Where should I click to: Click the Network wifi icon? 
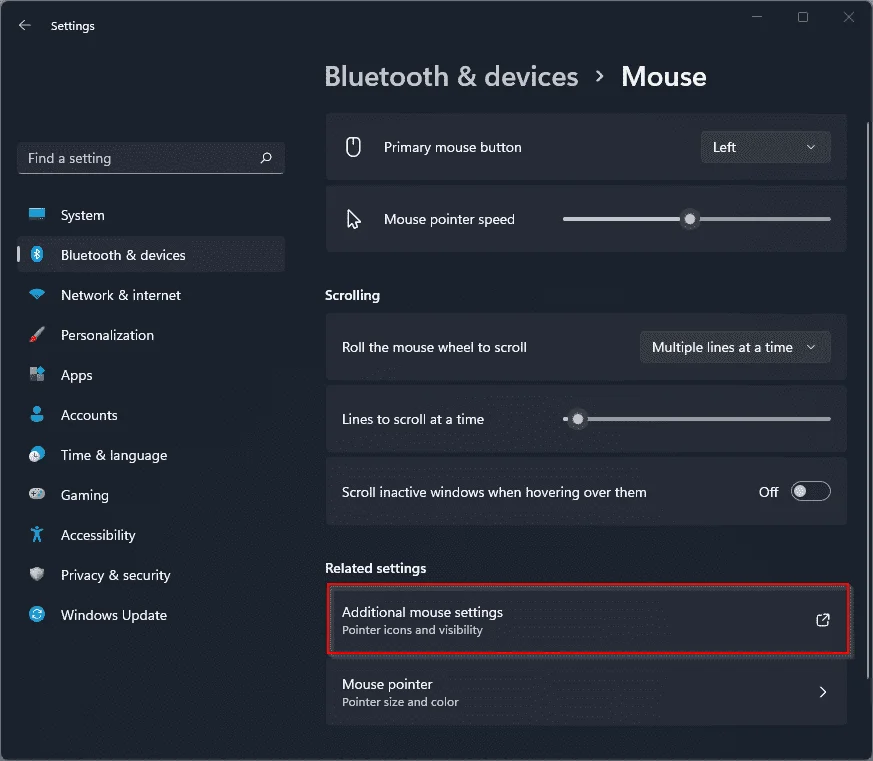37,294
